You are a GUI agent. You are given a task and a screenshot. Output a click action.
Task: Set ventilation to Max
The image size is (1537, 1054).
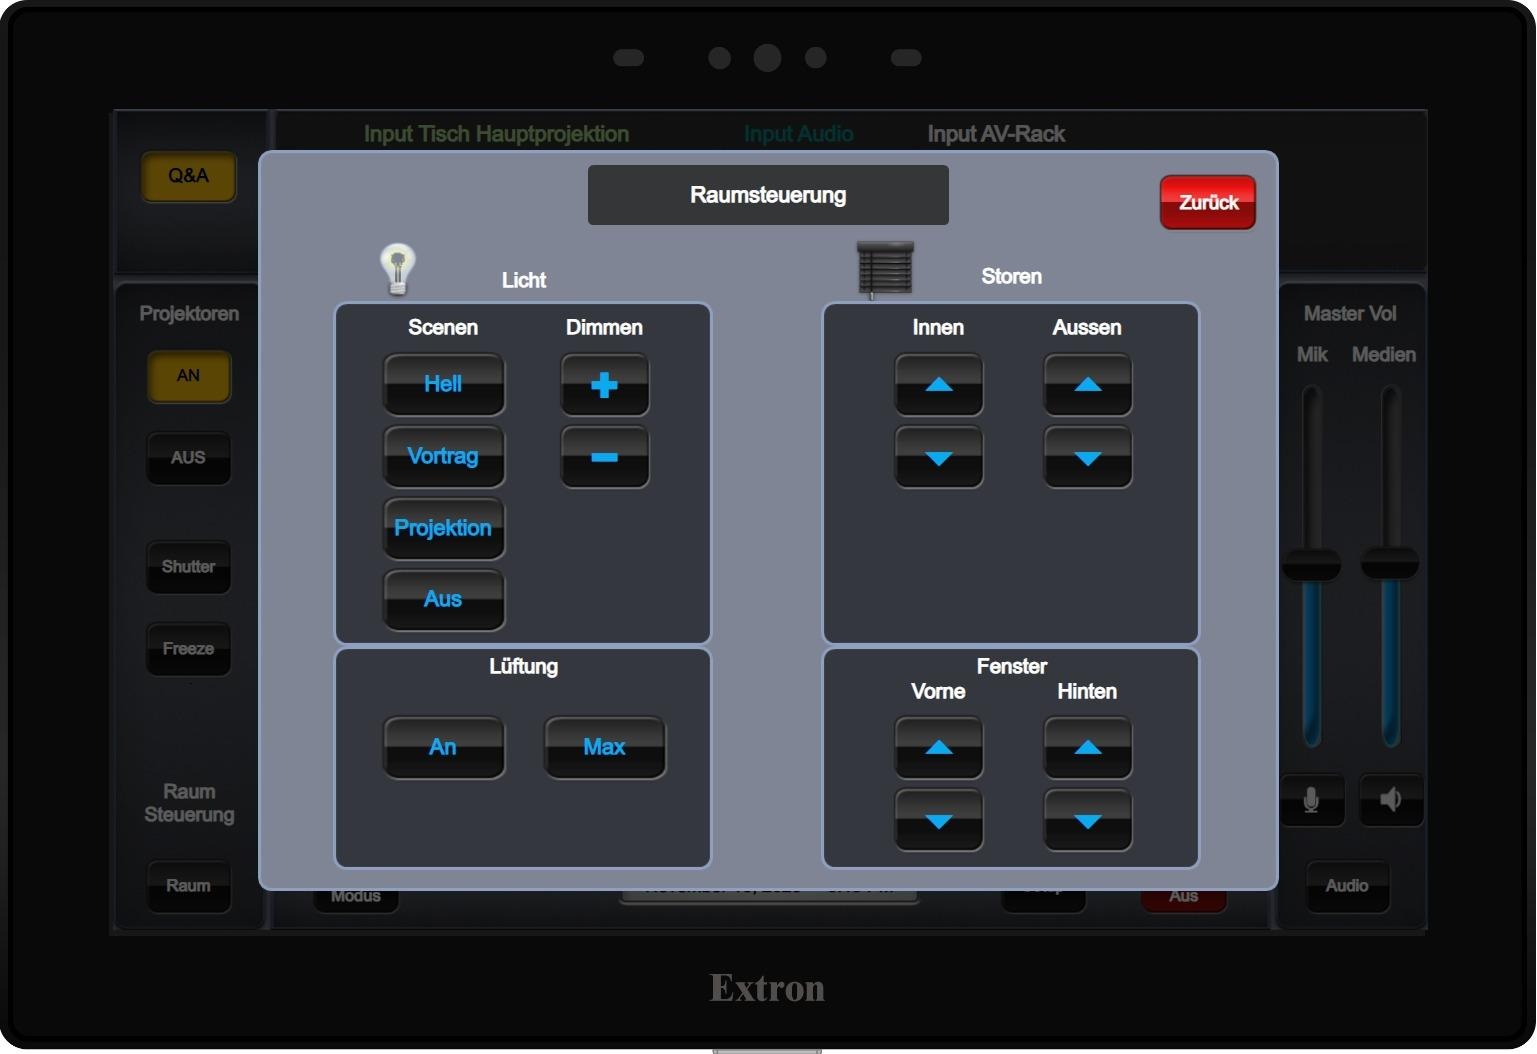click(604, 748)
